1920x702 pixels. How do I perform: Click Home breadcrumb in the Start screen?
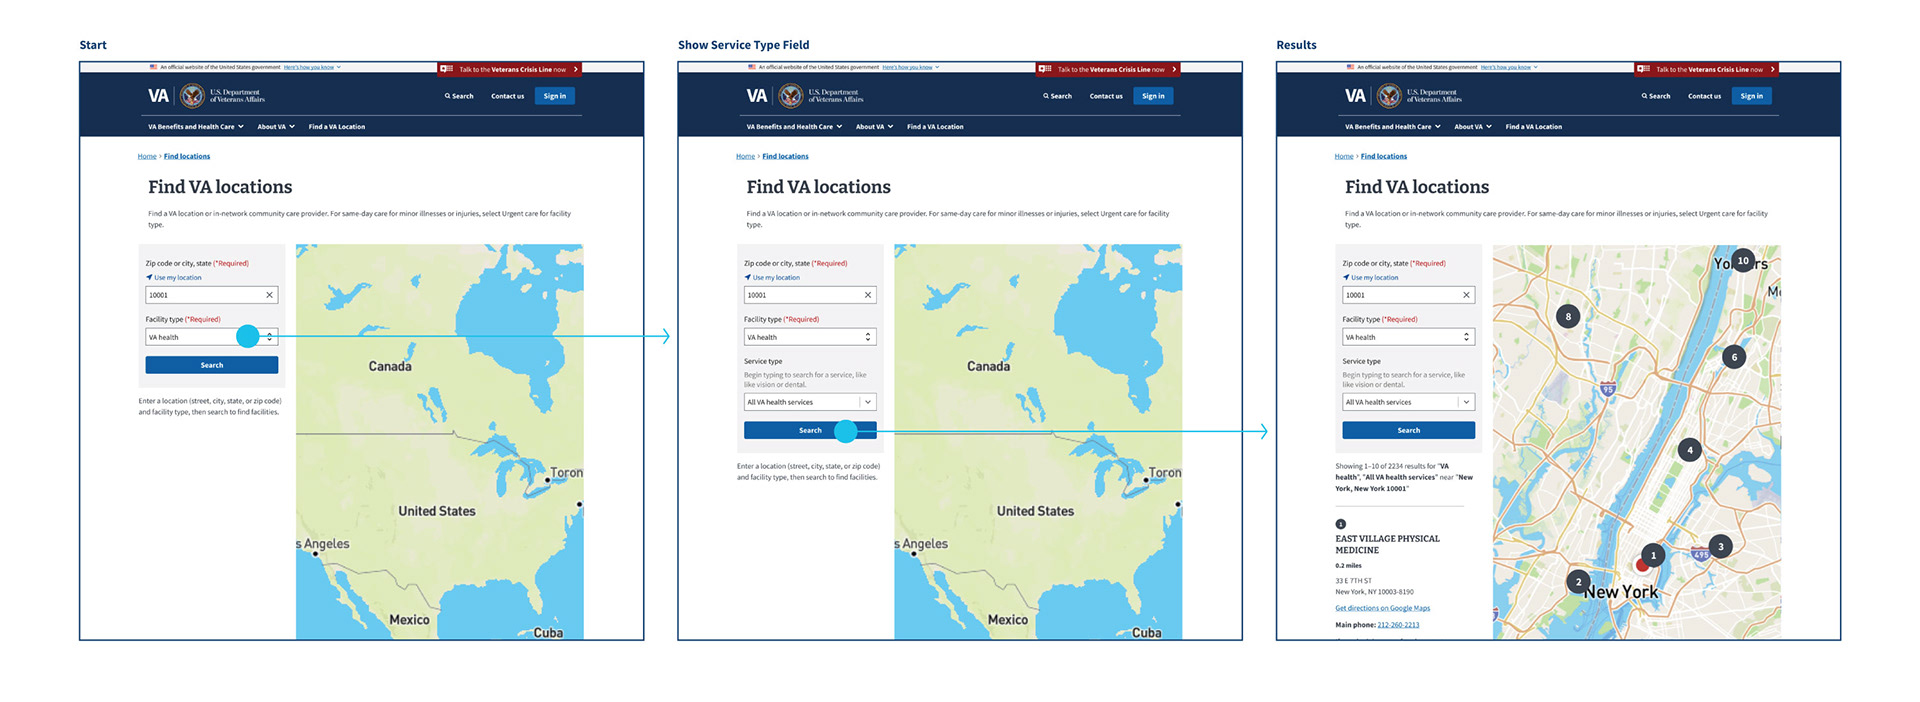point(147,156)
